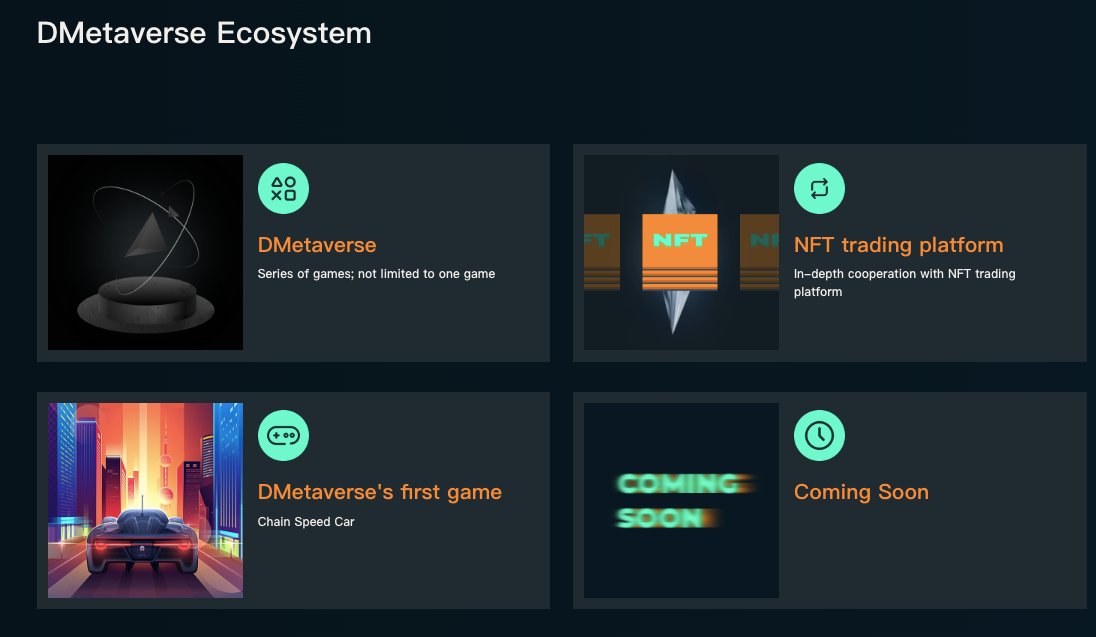Select DMetaverse's first game link
The width and height of the screenshot is (1096, 637).
point(381,491)
